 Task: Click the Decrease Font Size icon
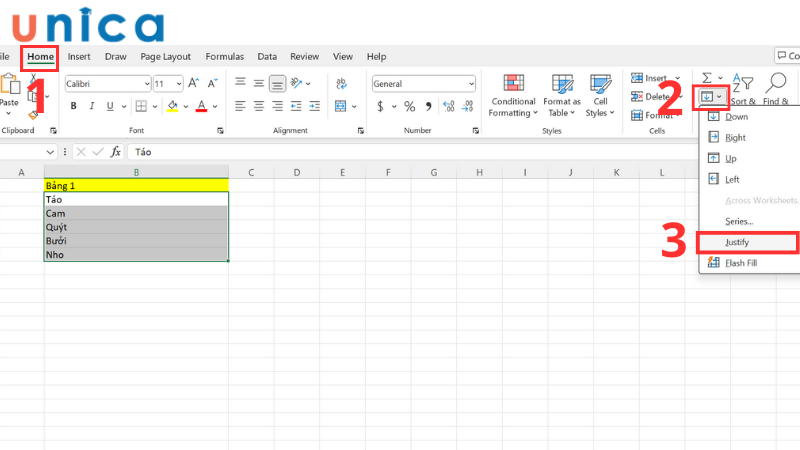(212, 83)
